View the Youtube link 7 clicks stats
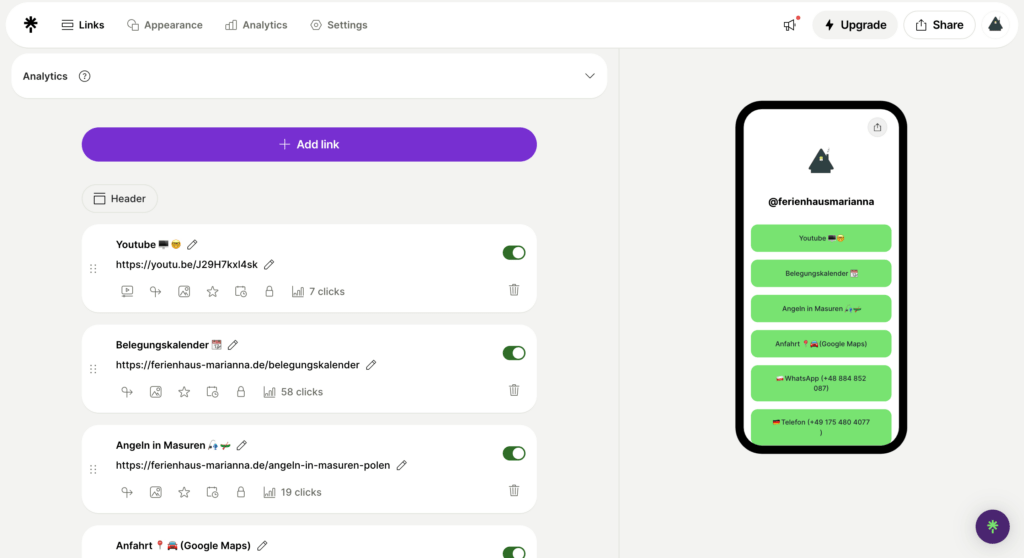 click(x=318, y=291)
